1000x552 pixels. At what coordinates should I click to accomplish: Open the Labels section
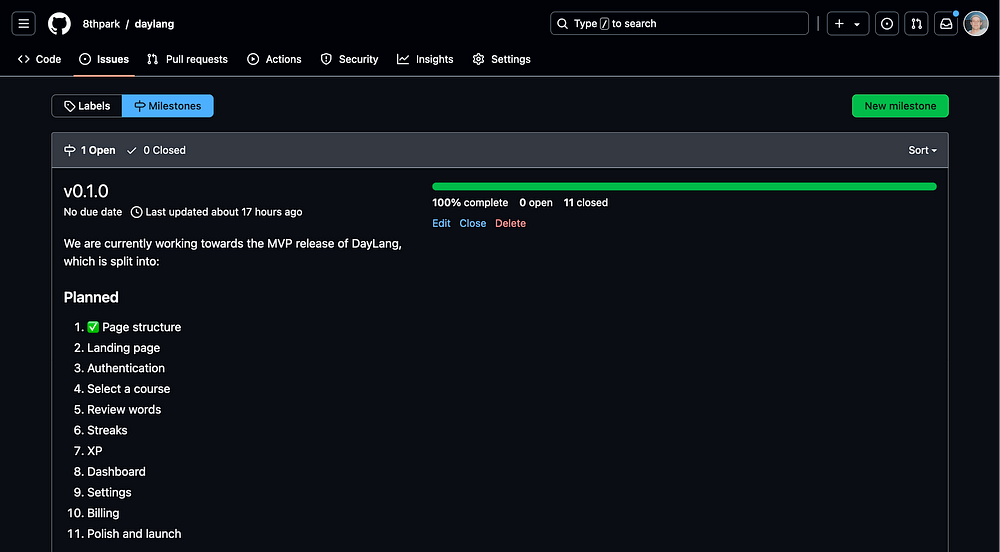[x=87, y=106]
